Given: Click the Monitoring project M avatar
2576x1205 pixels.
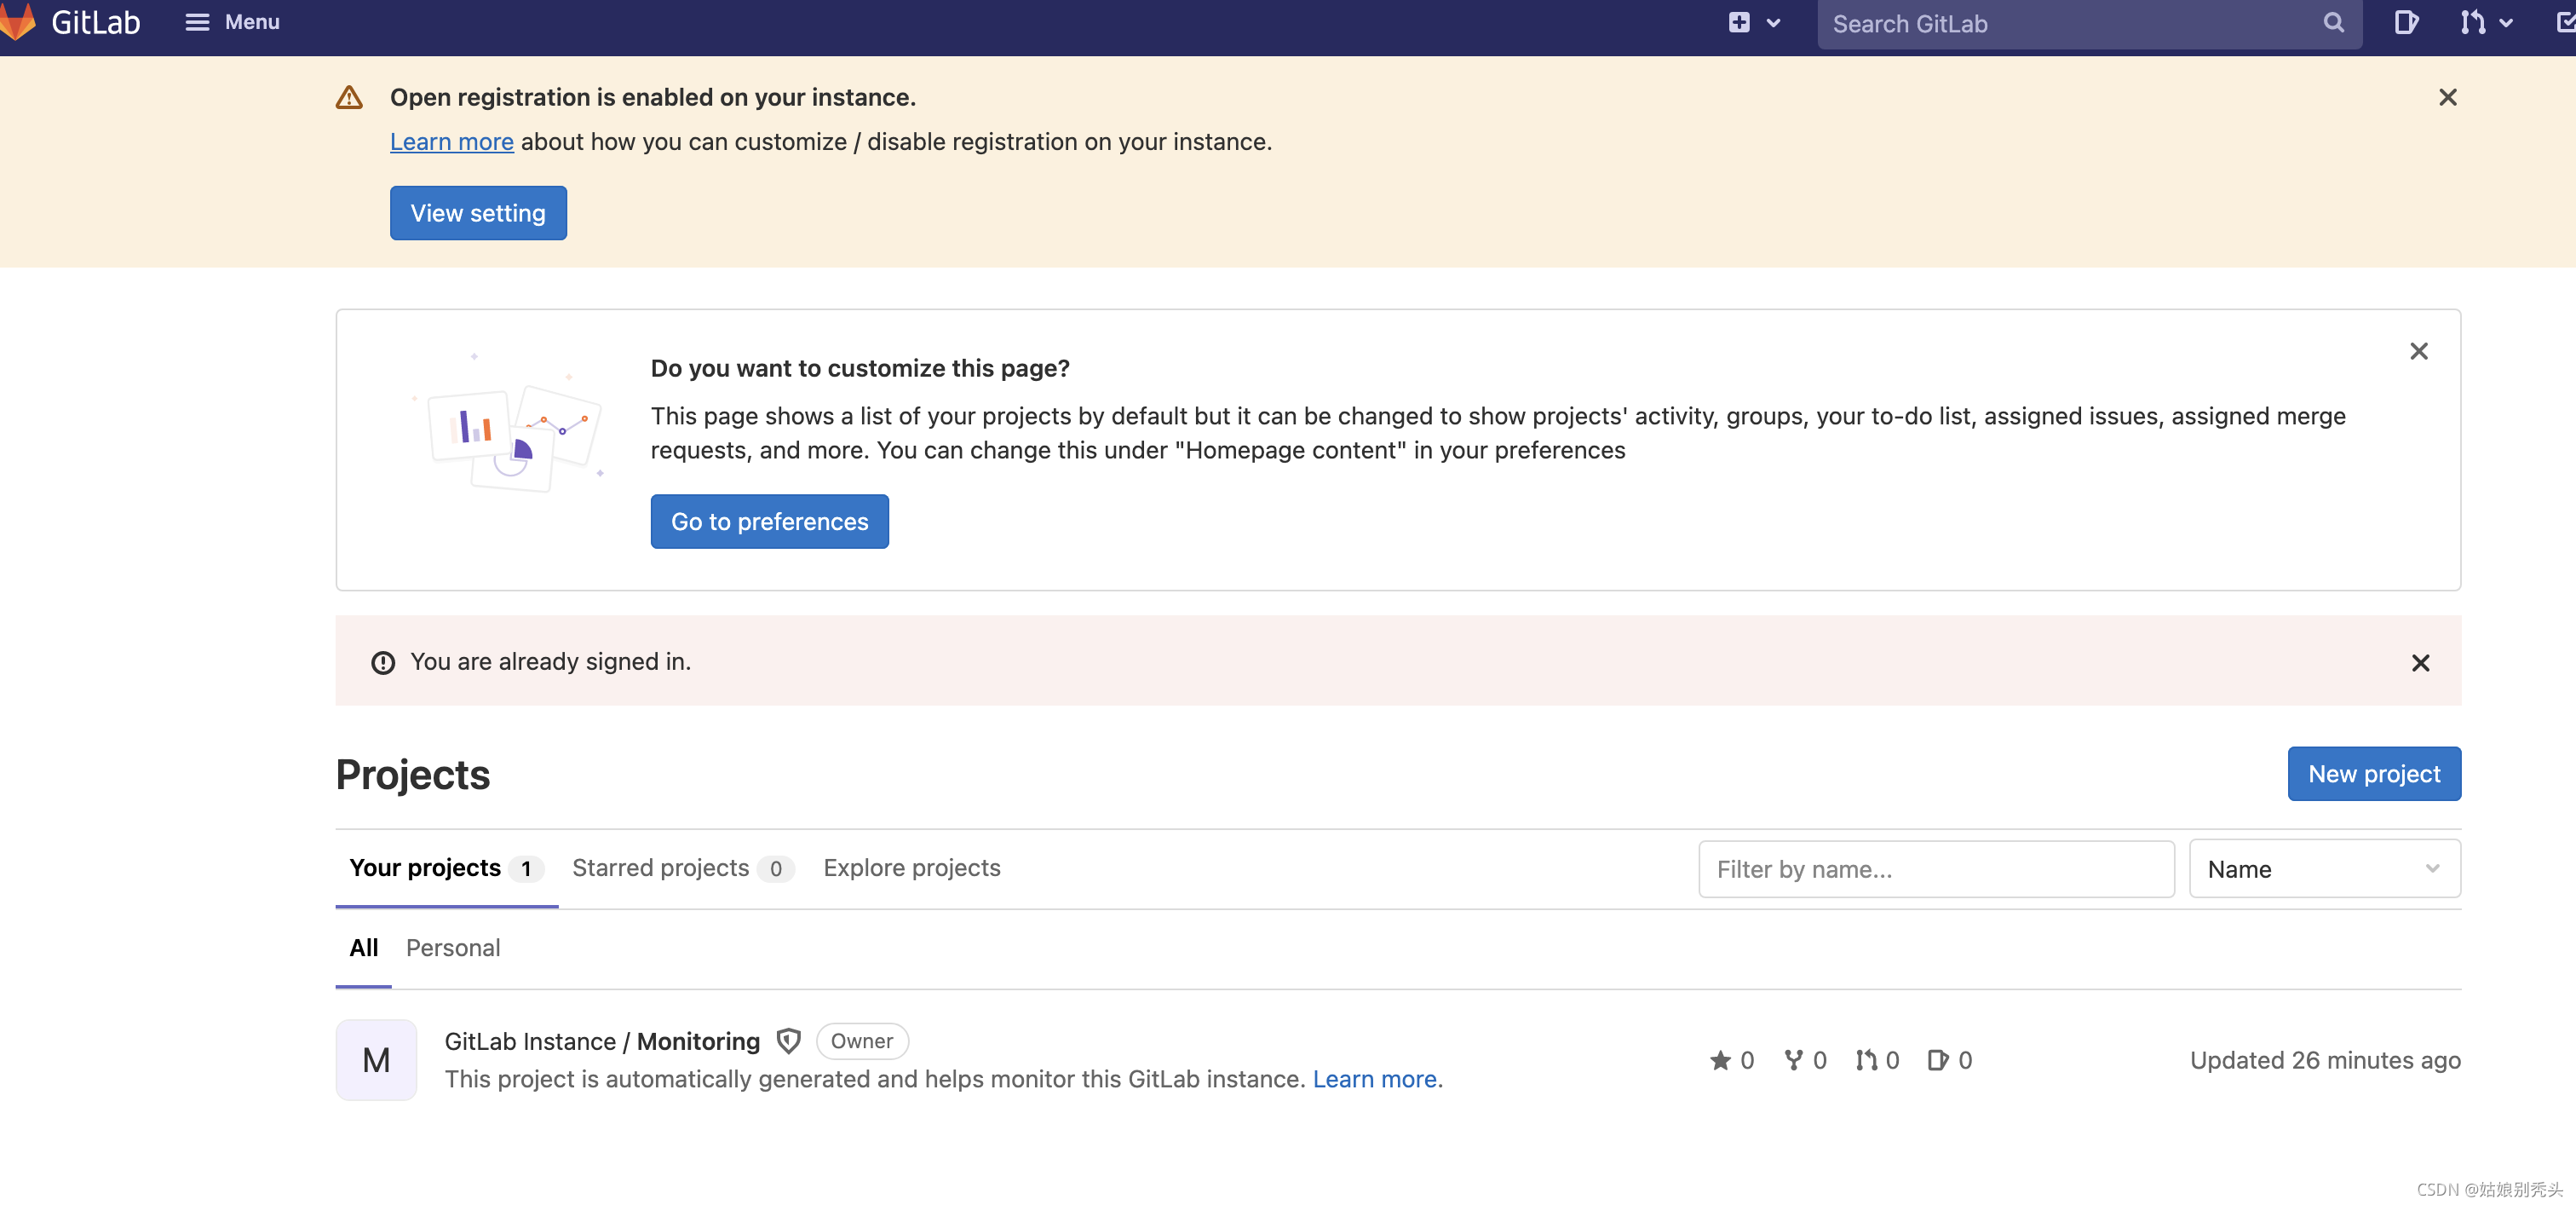Looking at the screenshot, I should [x=376, y=1060].
